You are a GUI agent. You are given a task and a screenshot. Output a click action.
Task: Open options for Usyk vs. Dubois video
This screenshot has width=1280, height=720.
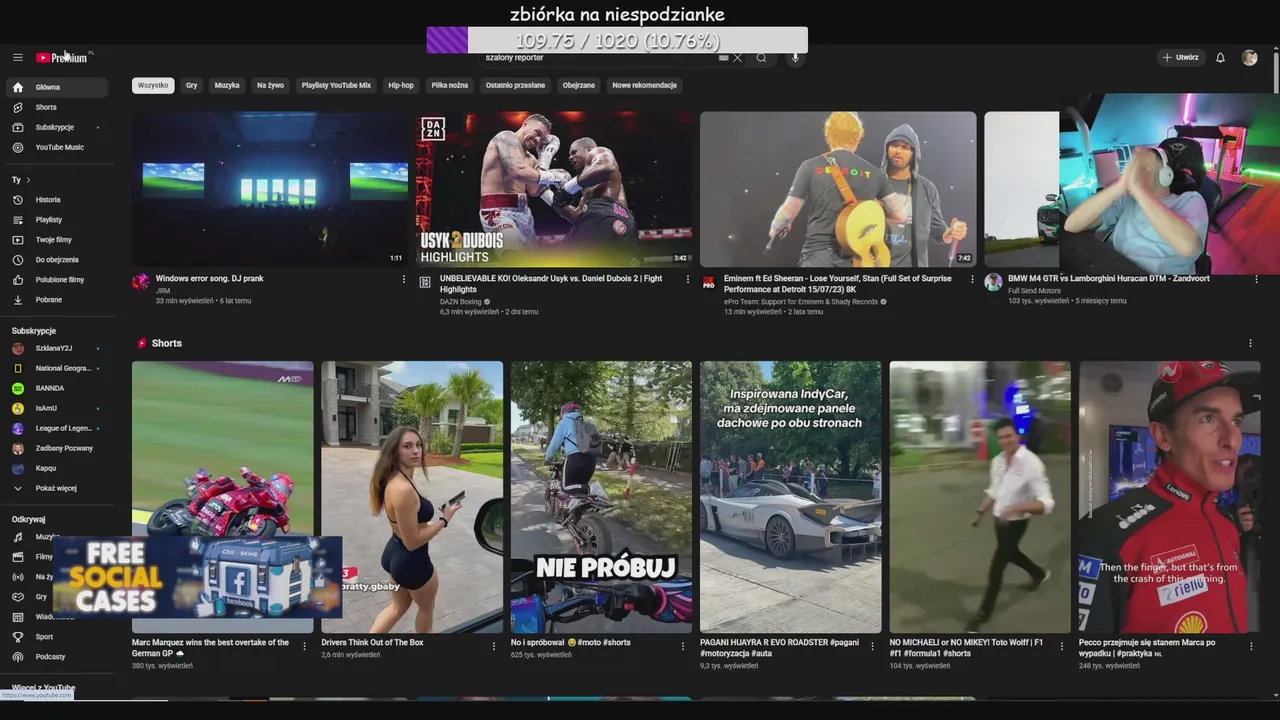click(688, 279)
